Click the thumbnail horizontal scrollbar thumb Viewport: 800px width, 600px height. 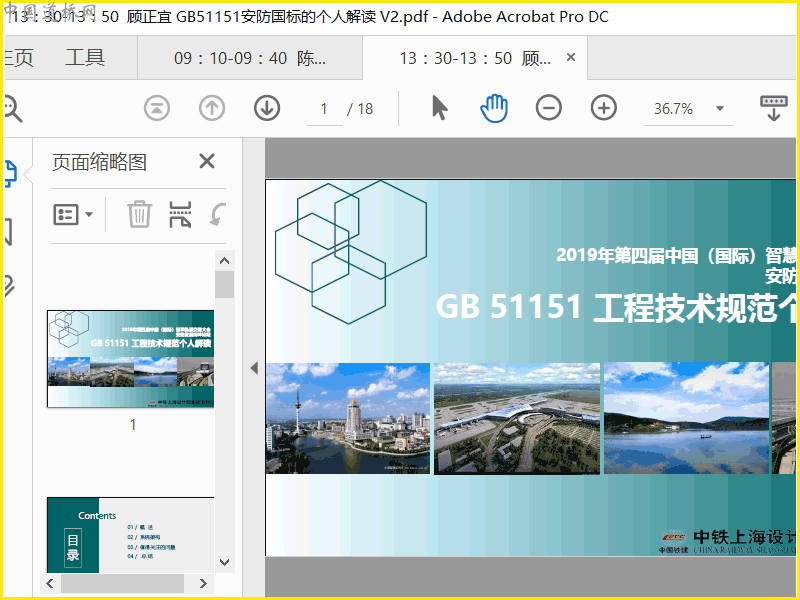point(122,583)
